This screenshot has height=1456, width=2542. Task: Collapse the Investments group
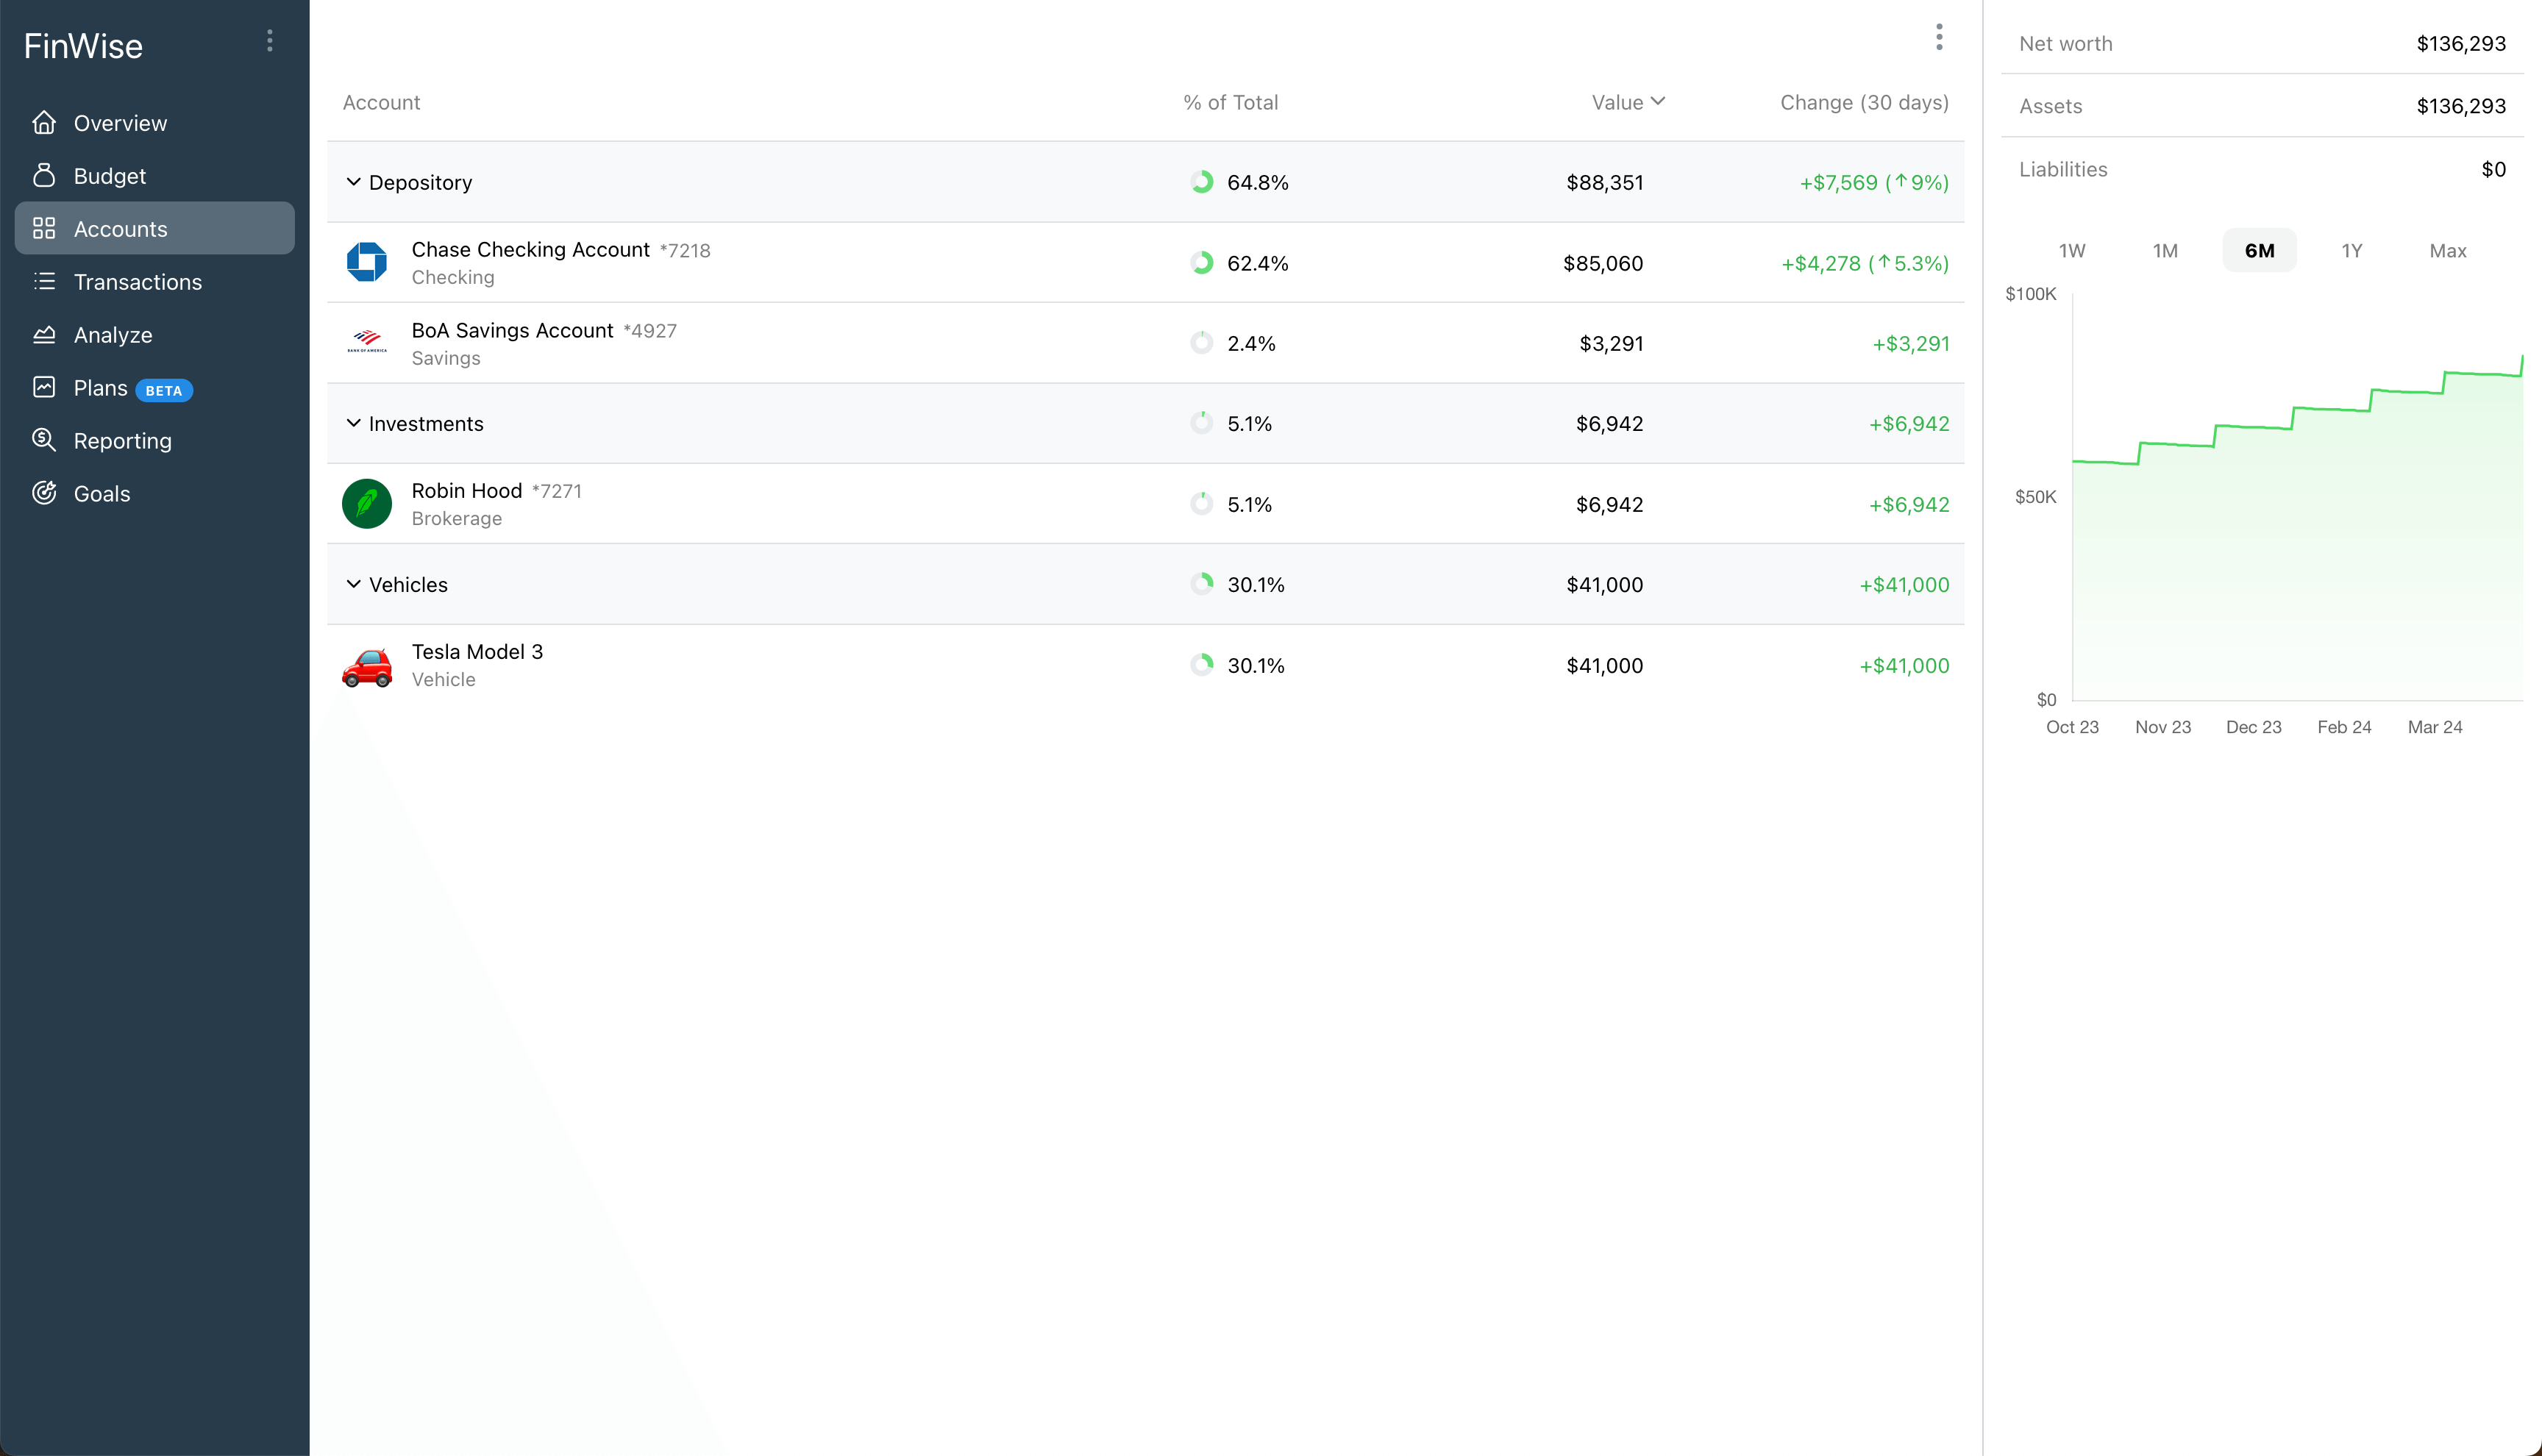coord(354,423)
